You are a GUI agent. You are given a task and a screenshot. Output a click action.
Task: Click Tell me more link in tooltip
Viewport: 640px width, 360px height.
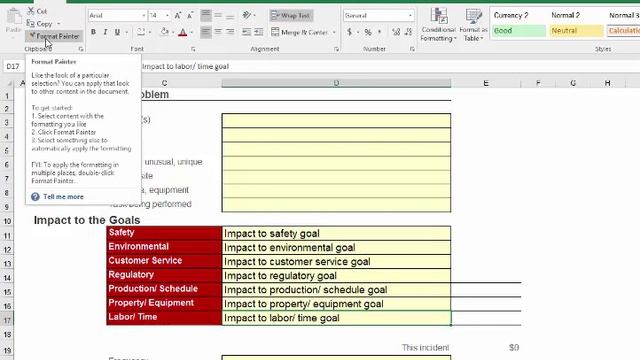point(63,197)
